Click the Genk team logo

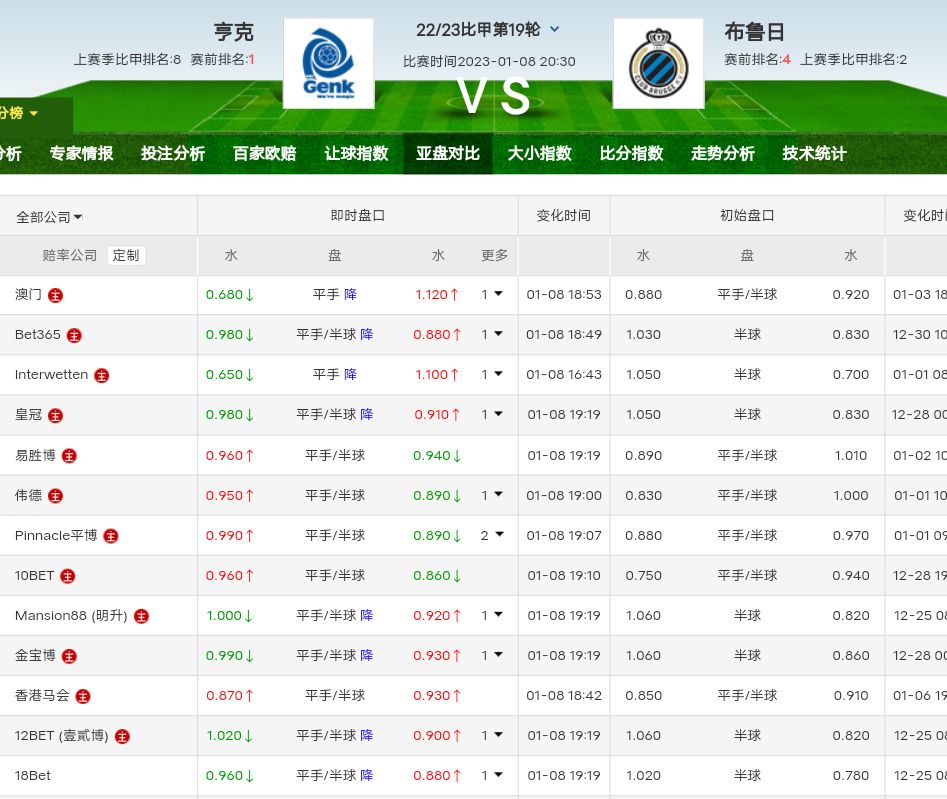tap(328, 63)
